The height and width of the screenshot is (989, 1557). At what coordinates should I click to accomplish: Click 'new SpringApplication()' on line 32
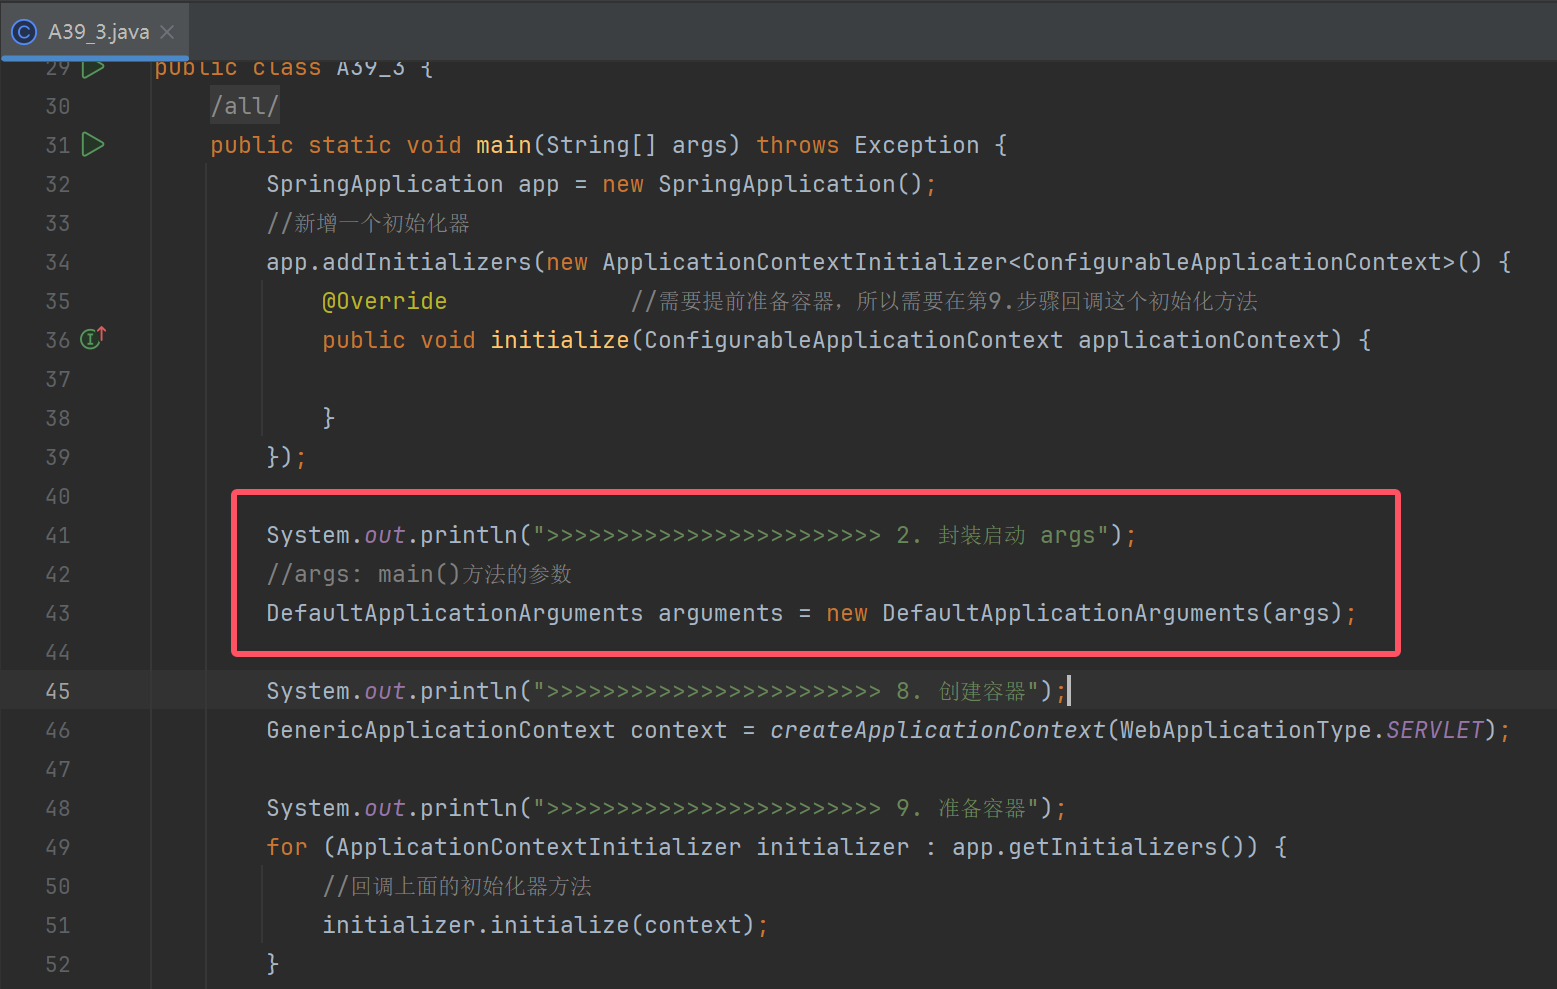(762, 184)
